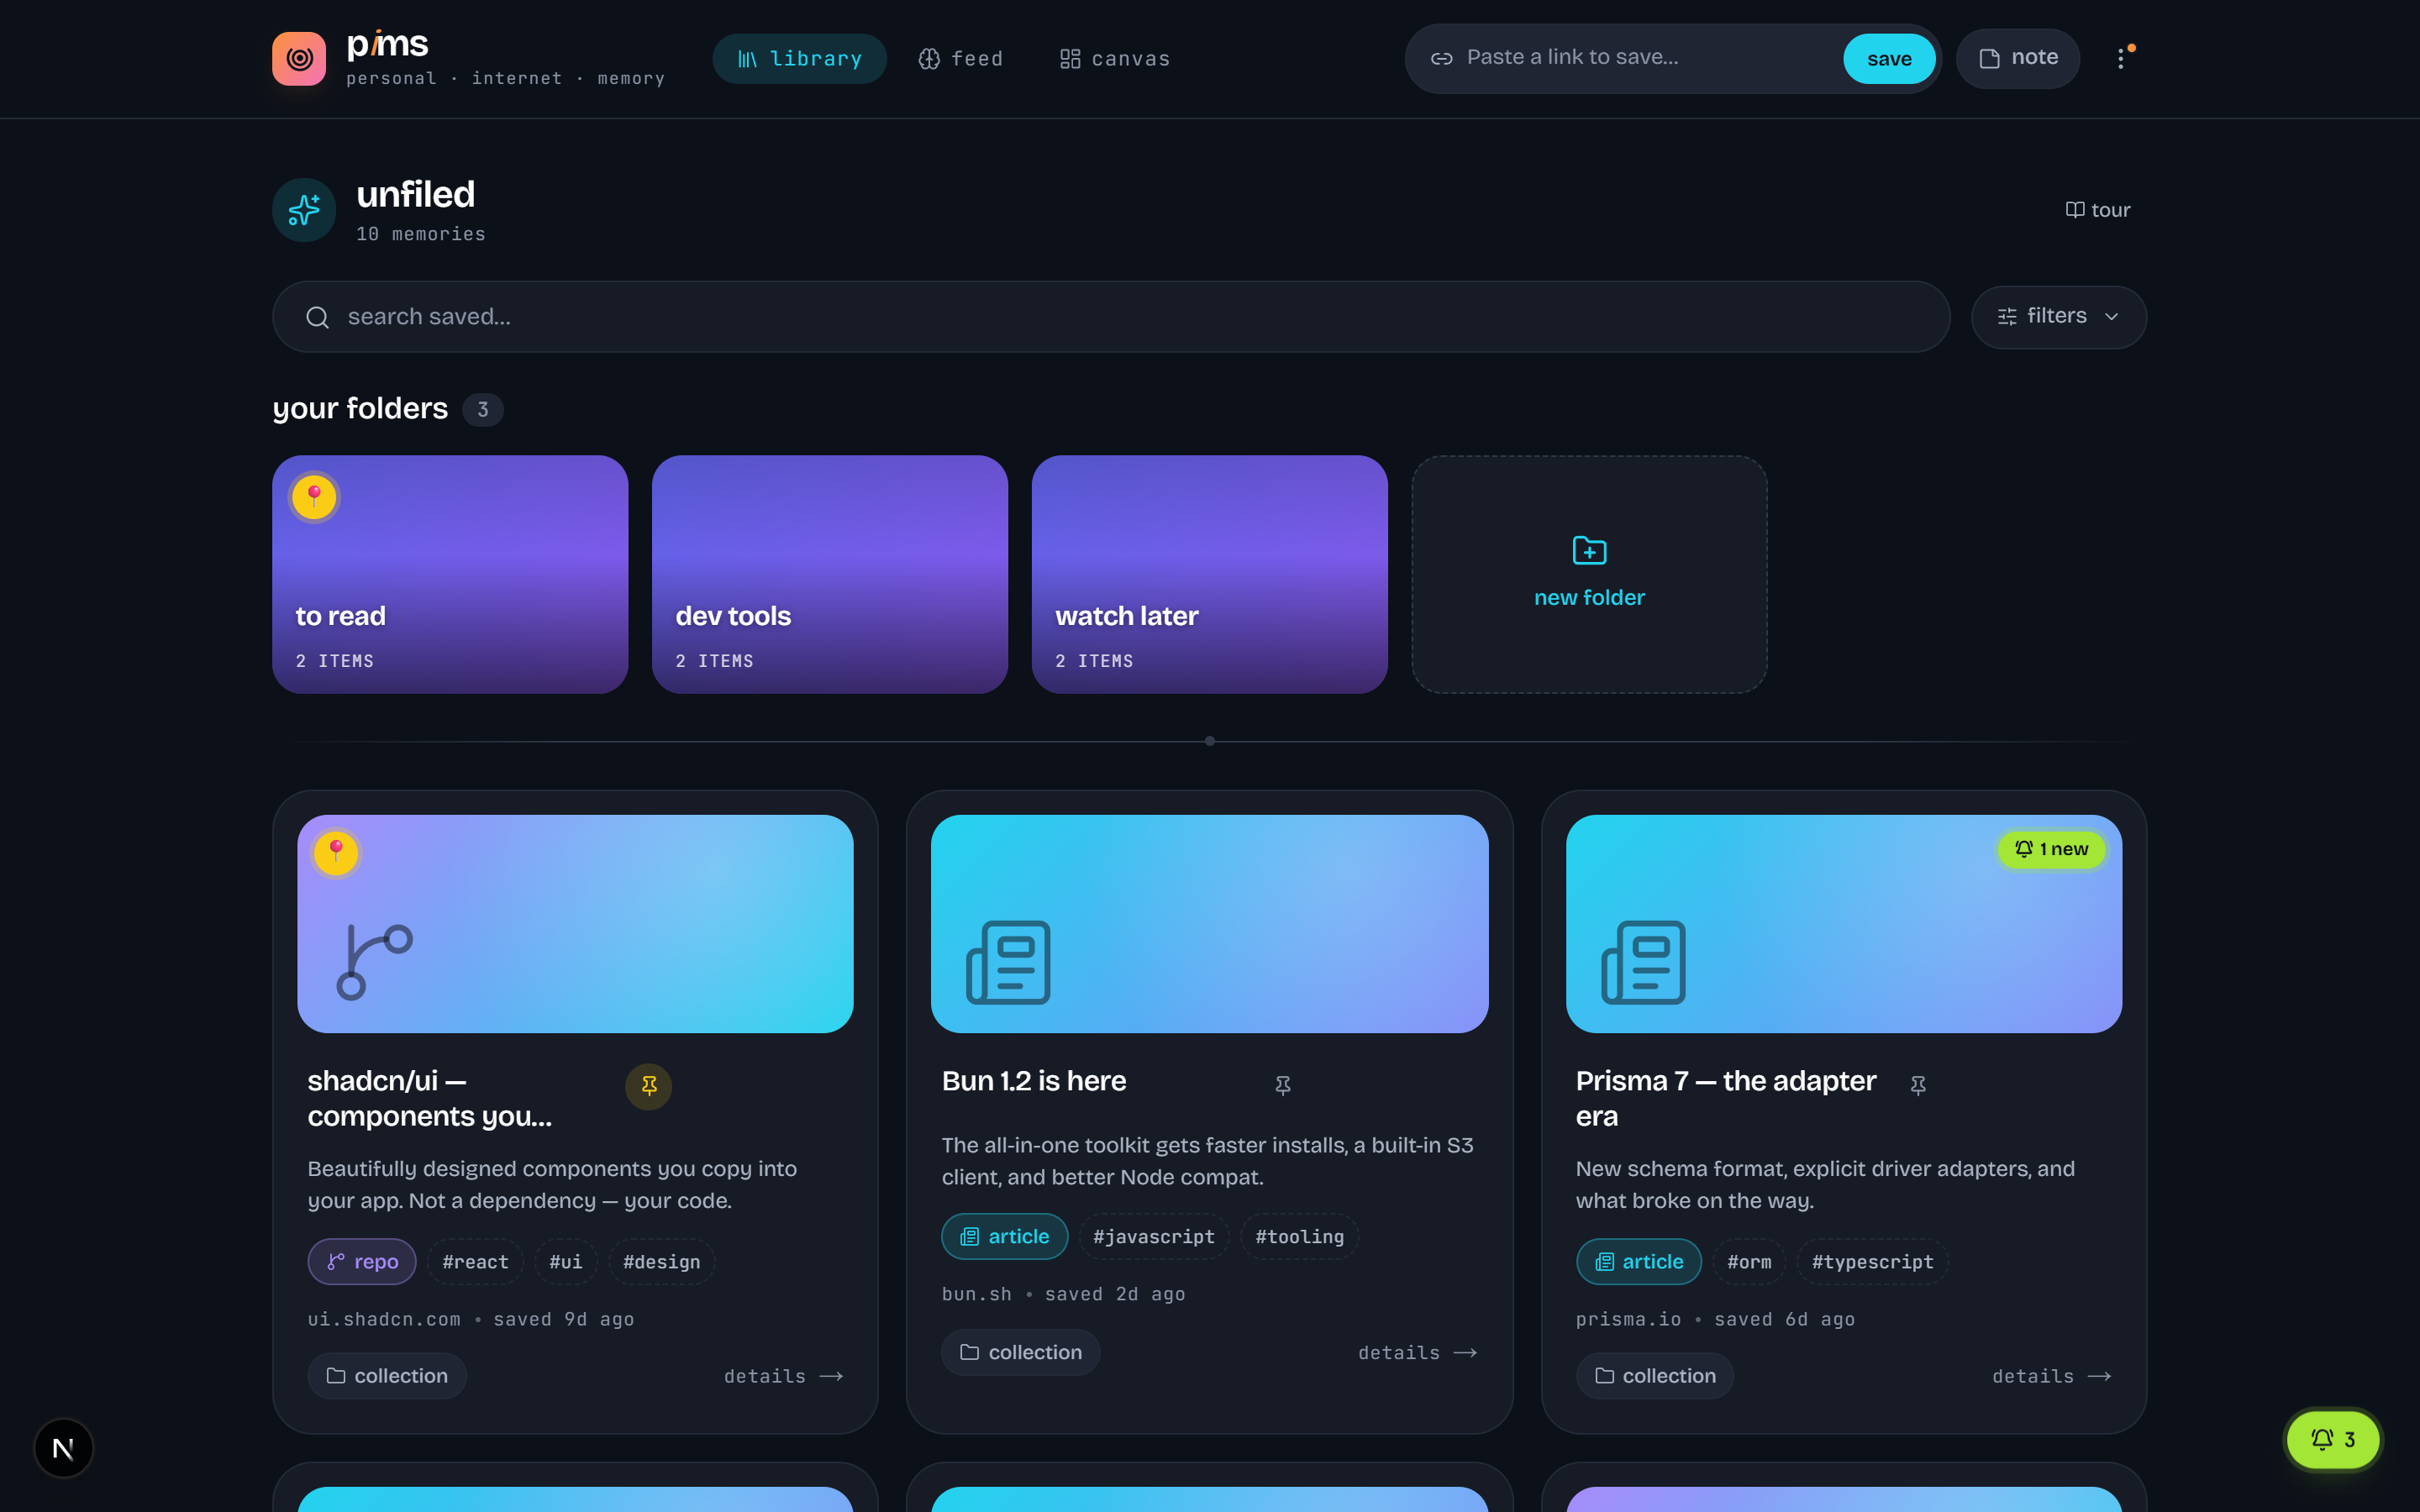Filter by #design tag
The height and width of the screenshot is (1512, 2420).
click(661, 1262)
